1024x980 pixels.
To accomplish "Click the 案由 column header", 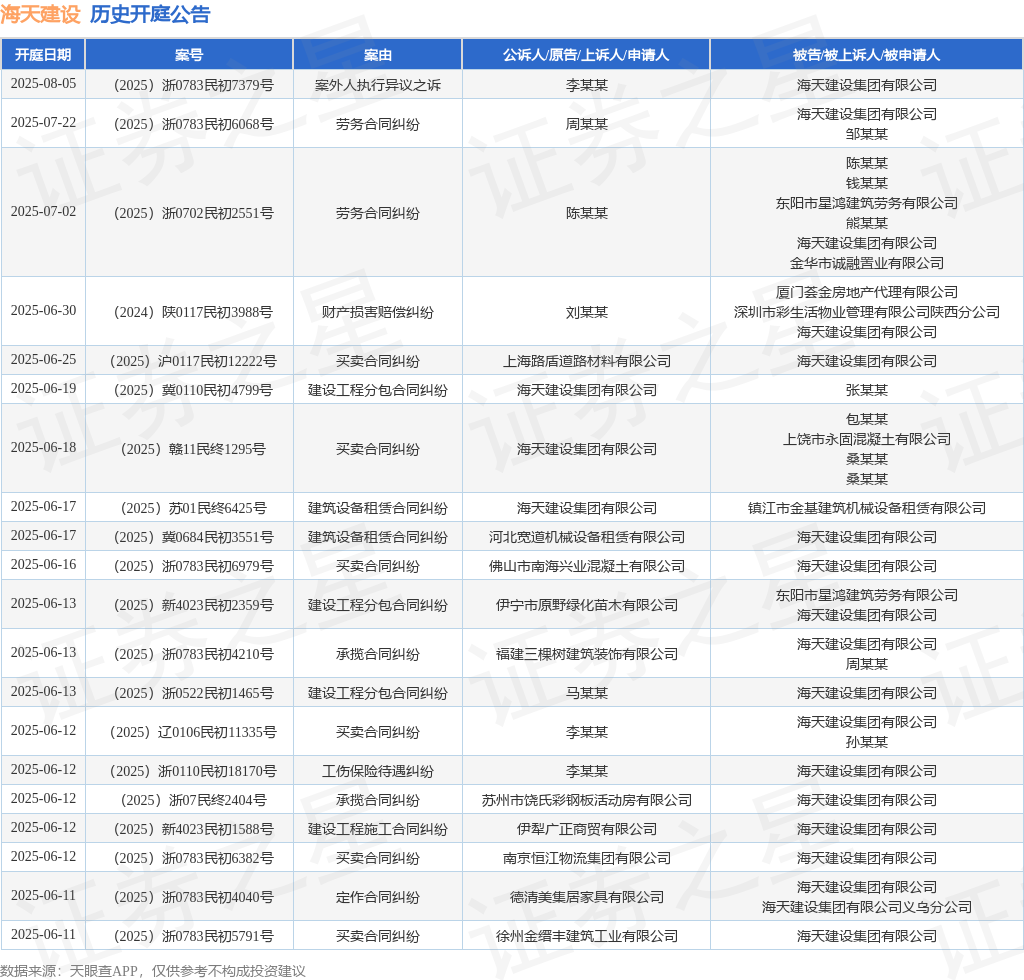I will tap(377, 55).
